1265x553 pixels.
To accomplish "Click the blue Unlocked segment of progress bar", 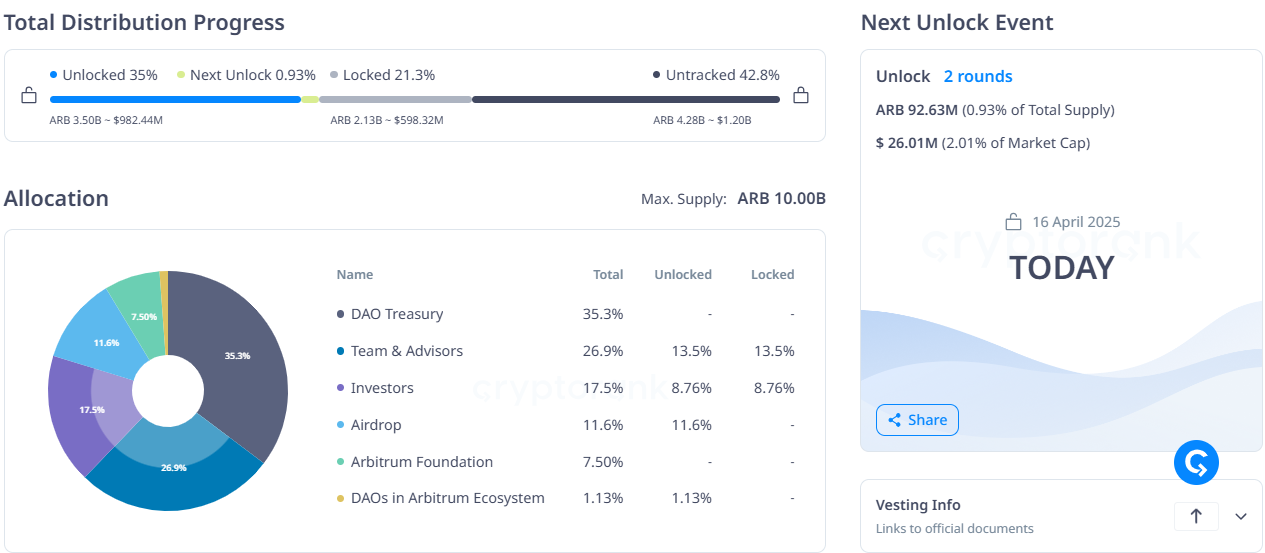I will click(x=175, y=100).
